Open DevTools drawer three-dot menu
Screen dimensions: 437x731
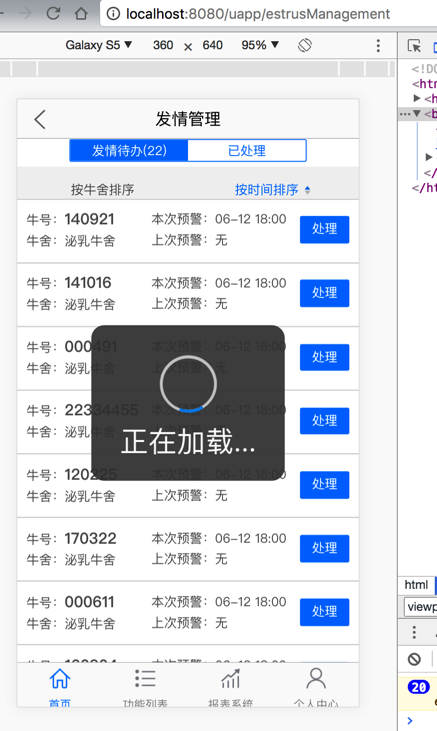click(x=414, y=632)
